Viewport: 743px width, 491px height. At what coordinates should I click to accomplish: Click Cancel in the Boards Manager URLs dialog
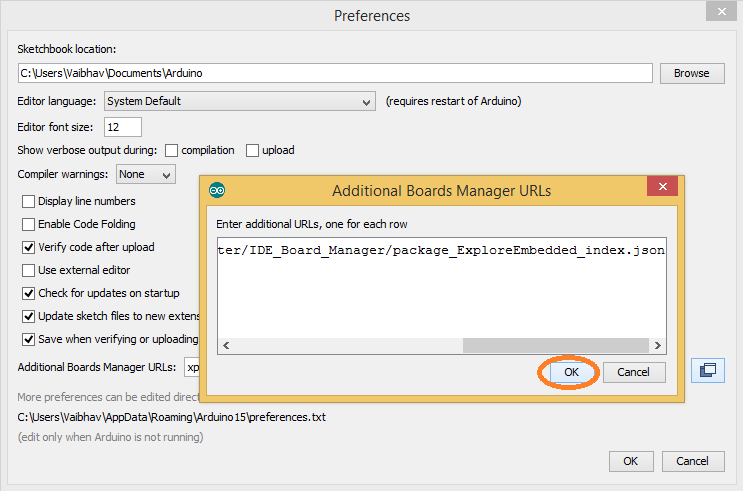point(634,372)
